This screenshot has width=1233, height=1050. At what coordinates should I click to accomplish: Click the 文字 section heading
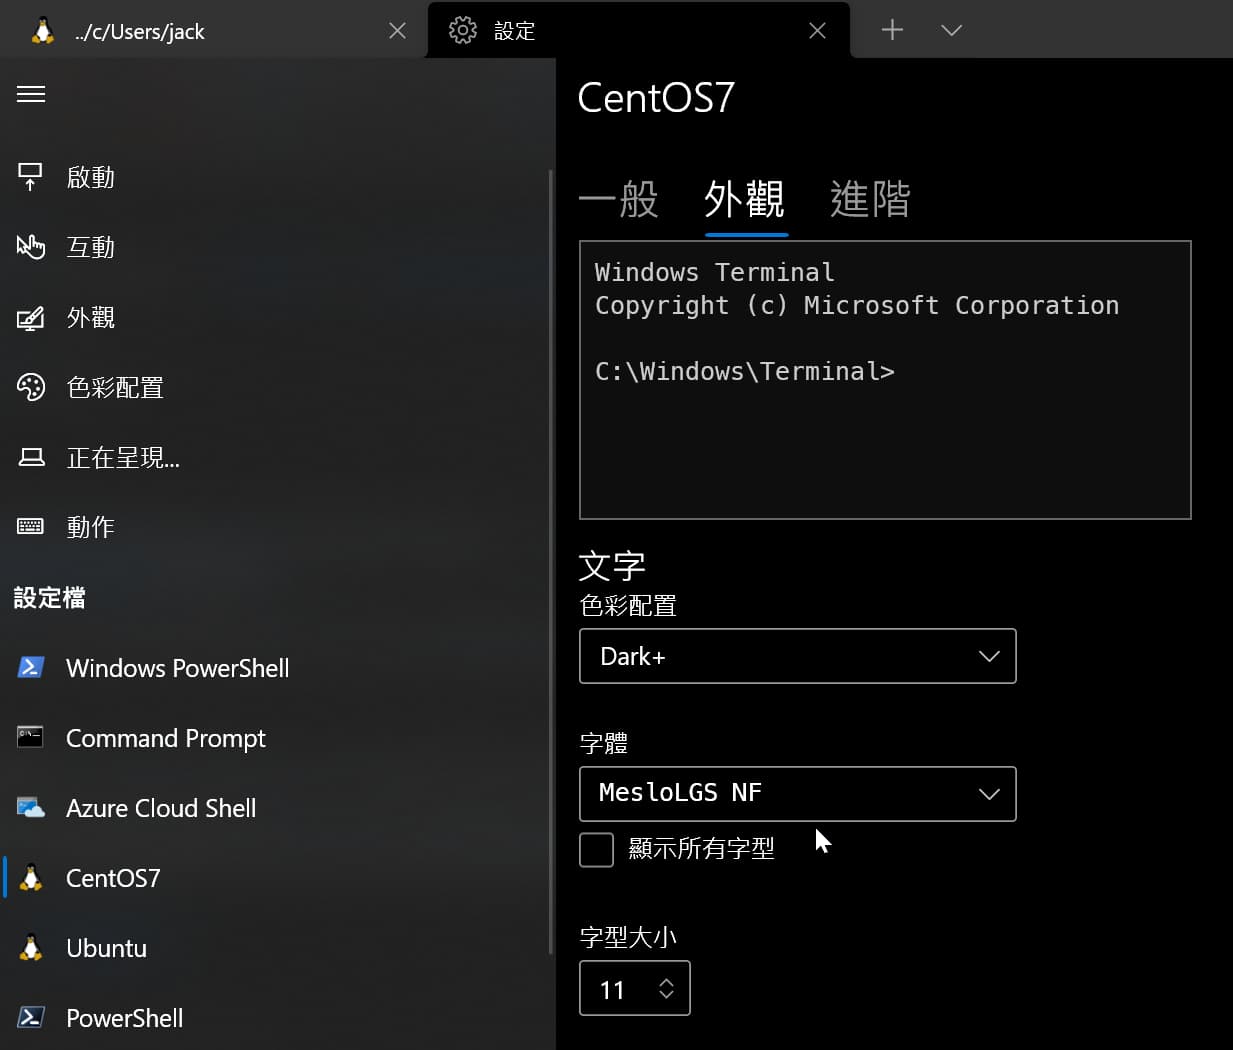tap(612, 566)
